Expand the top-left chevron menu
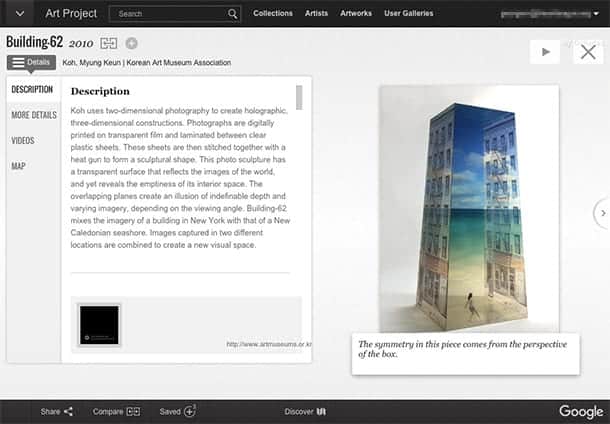Image resolution: width=610 pixels, height=424 pixels. tap(20, 14)
